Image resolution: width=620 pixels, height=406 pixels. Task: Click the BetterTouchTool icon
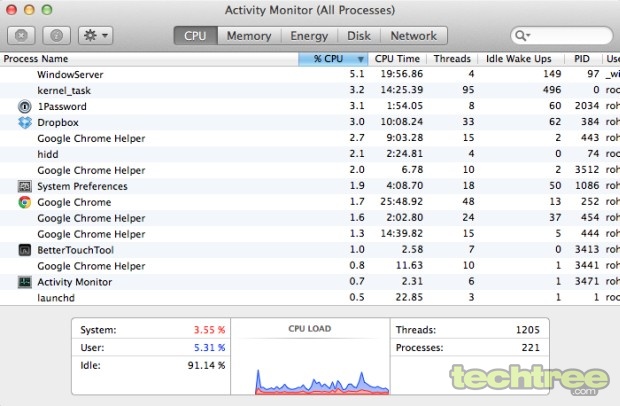25,250
